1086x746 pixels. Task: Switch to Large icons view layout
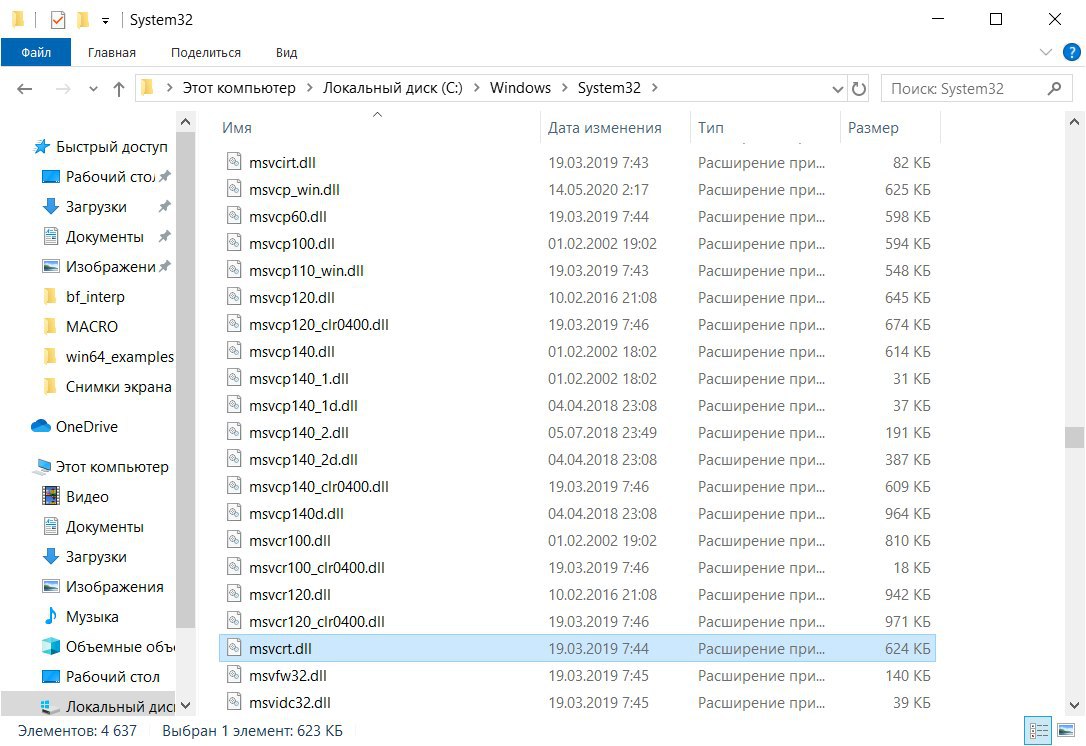tap(1067, 731)
